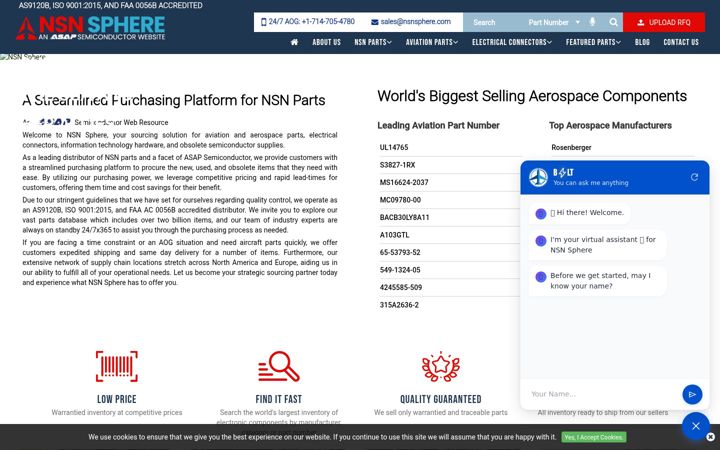This screenshot has height=450, width=720.
Task: Dismiss the cookie banner with the small X
Action: pos(710,437)
